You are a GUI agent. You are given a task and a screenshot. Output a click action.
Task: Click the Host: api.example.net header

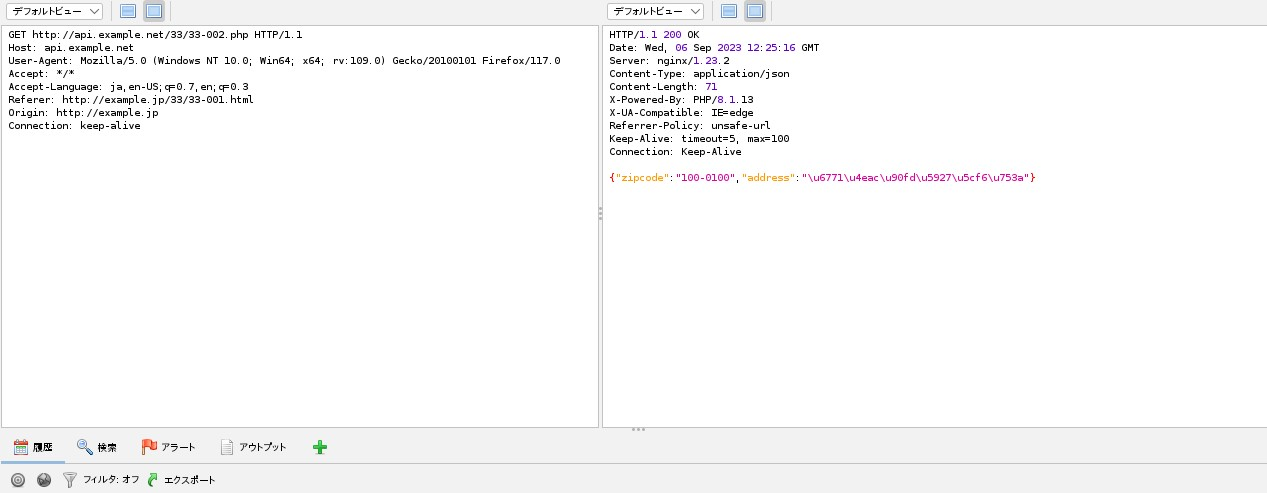71,48
